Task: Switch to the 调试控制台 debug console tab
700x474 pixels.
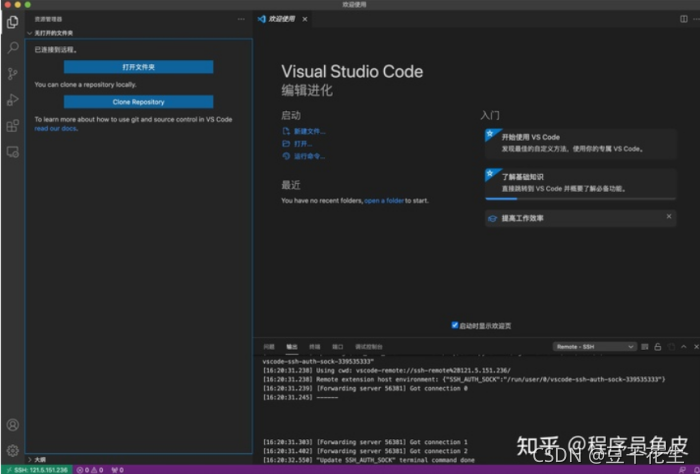Action: coord(369,347)
